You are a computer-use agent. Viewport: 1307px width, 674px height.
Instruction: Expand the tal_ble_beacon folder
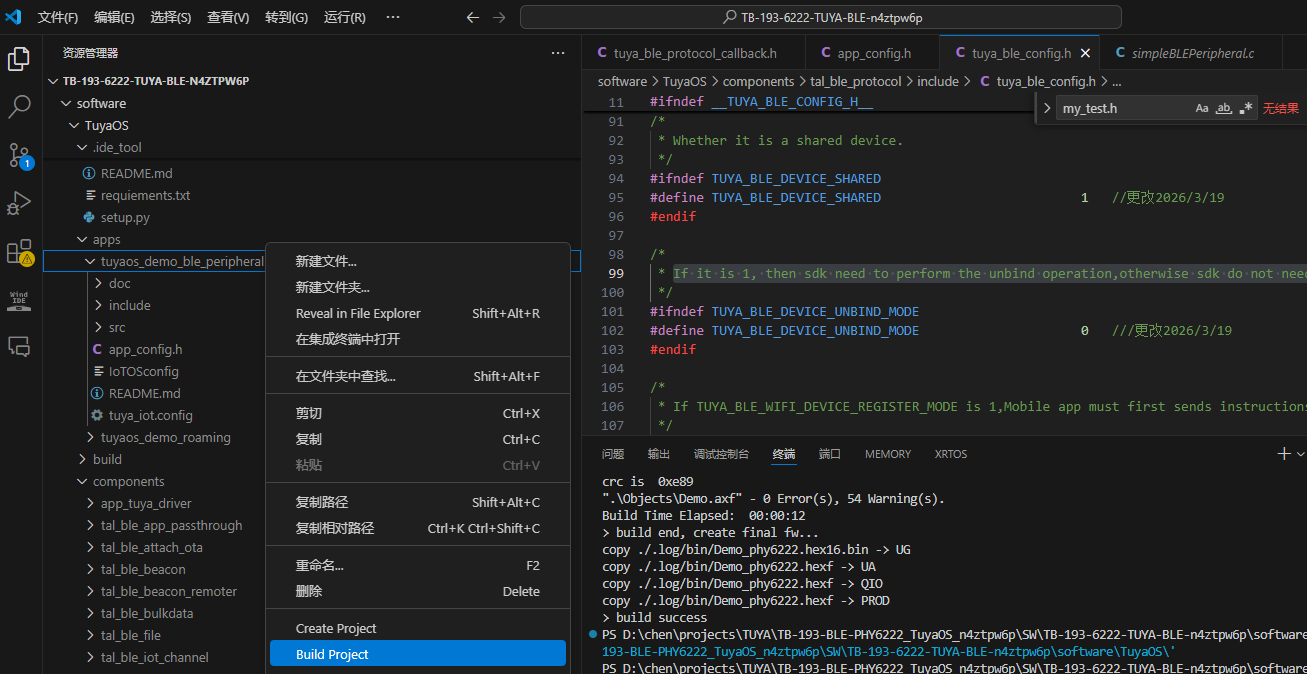click(x=143, y=570)
